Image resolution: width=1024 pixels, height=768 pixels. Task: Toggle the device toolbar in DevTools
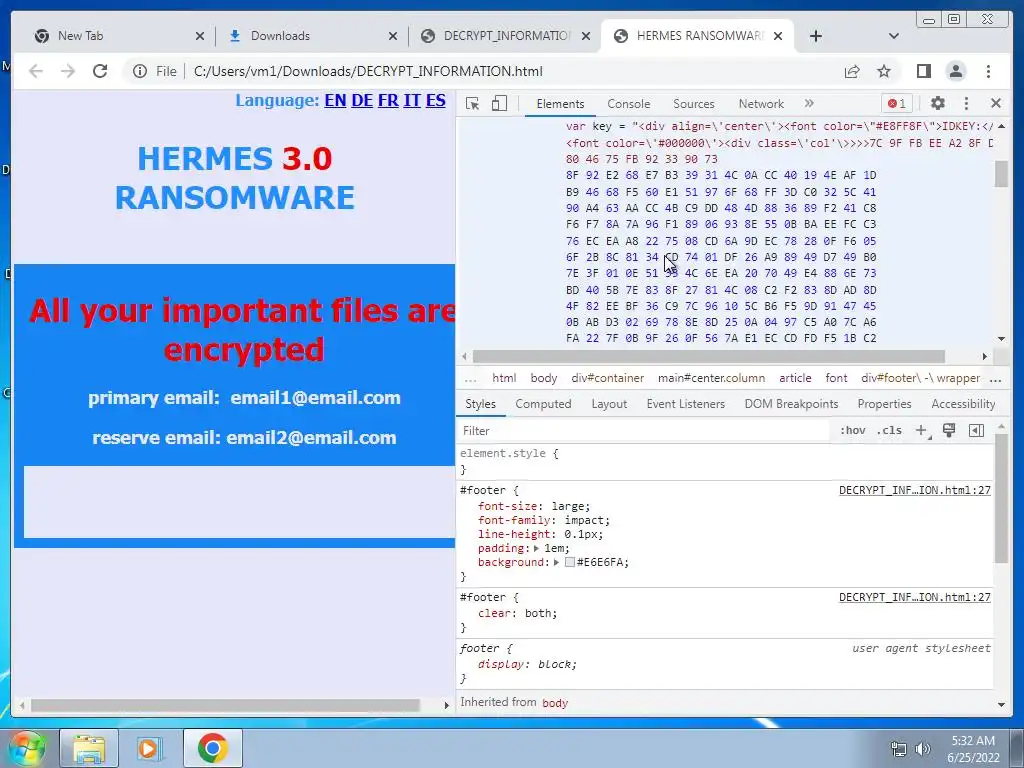click(499, 103)
